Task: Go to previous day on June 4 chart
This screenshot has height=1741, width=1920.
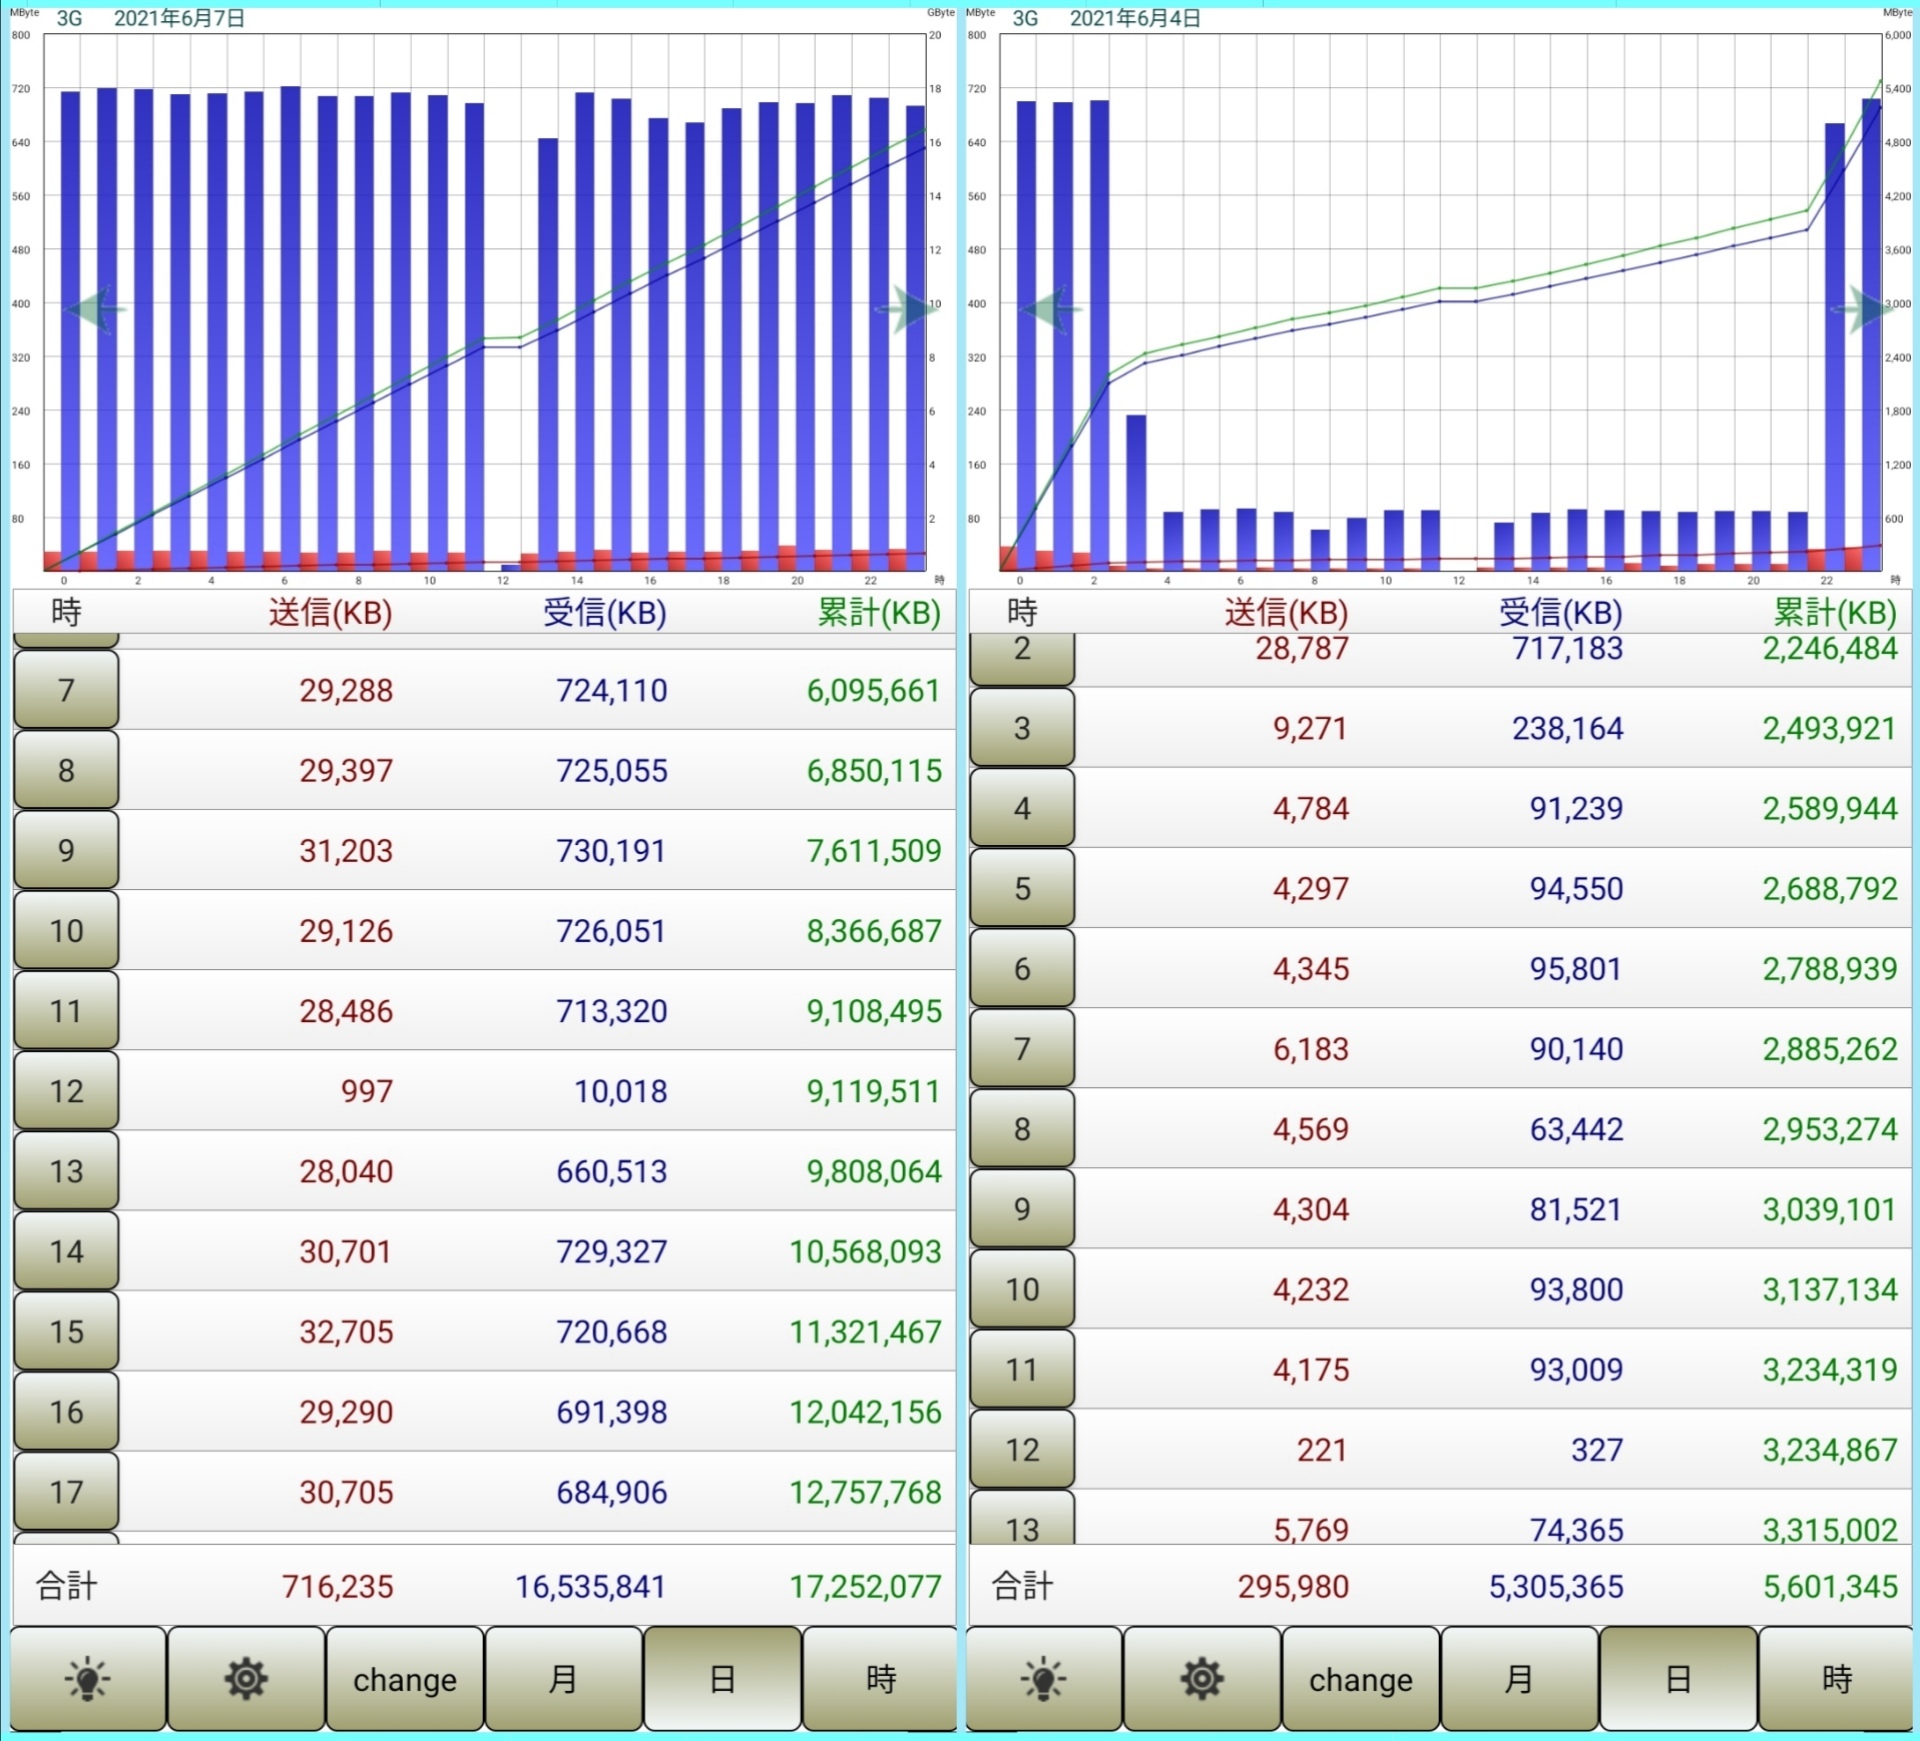Action: [x=1050, y=308]
